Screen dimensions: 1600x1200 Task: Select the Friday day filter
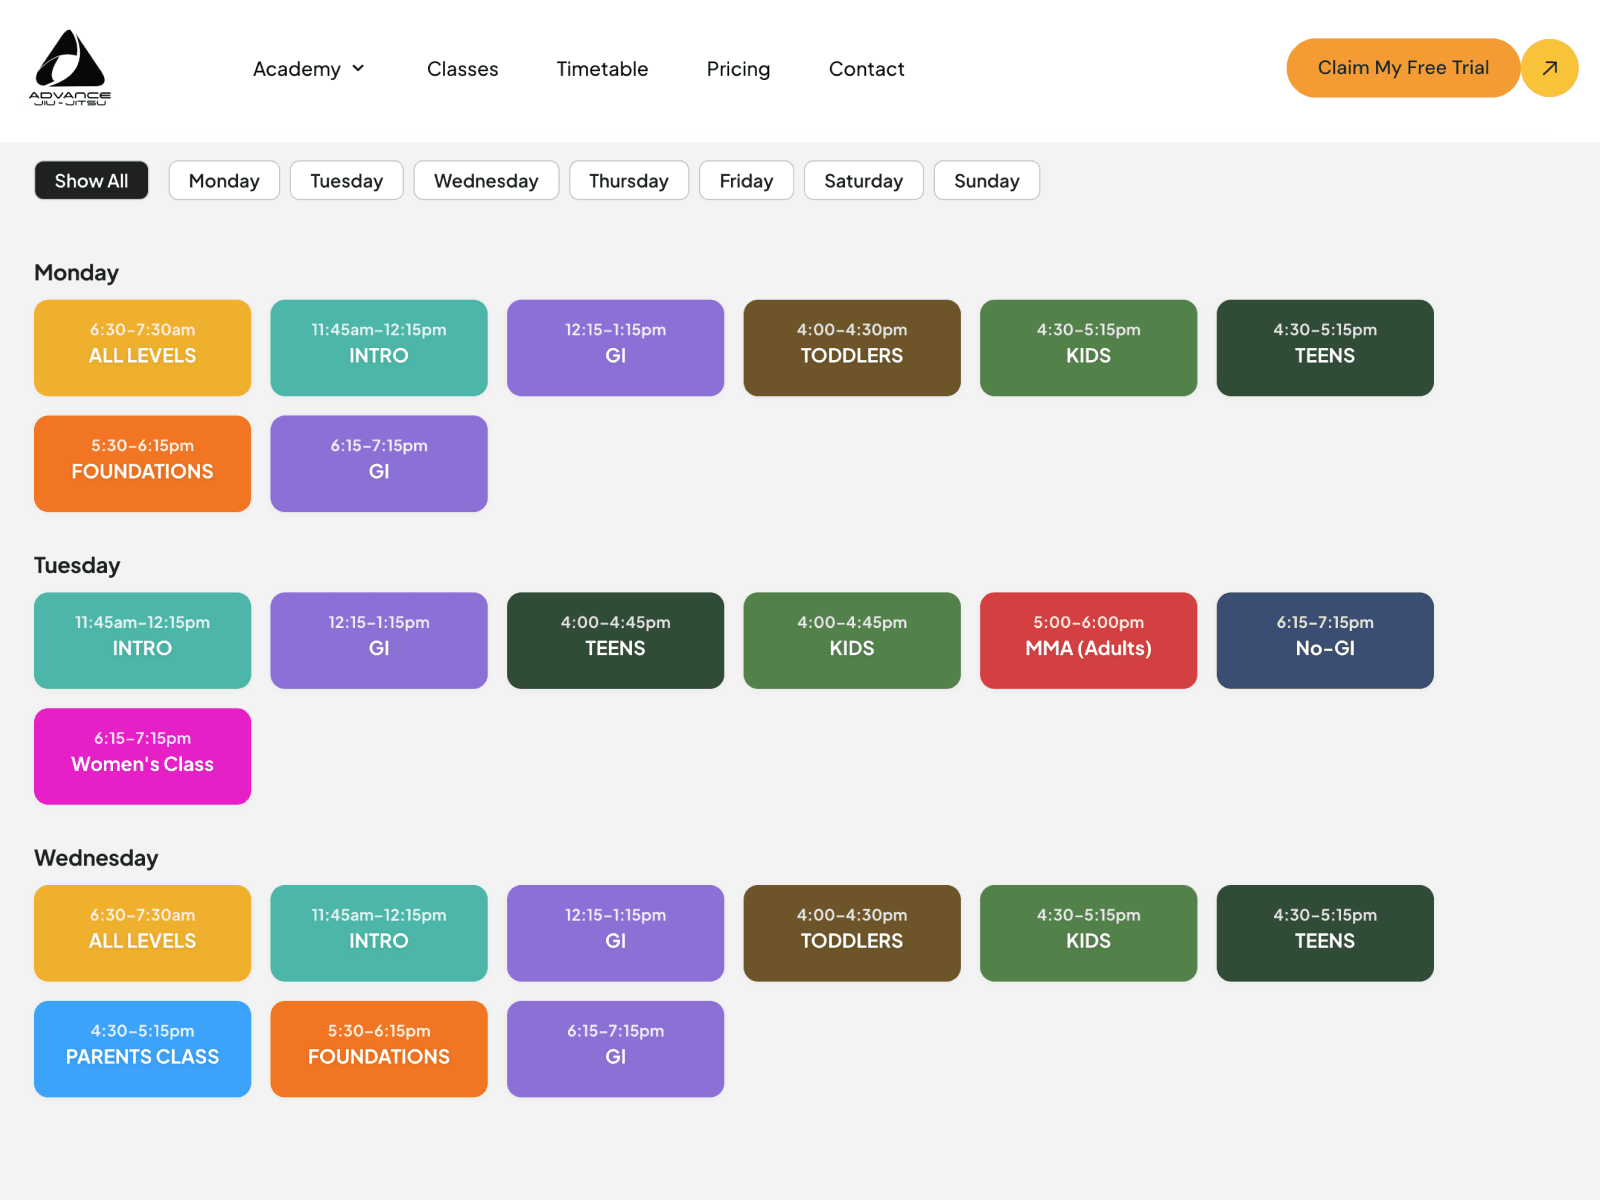[x=746, y=180]
